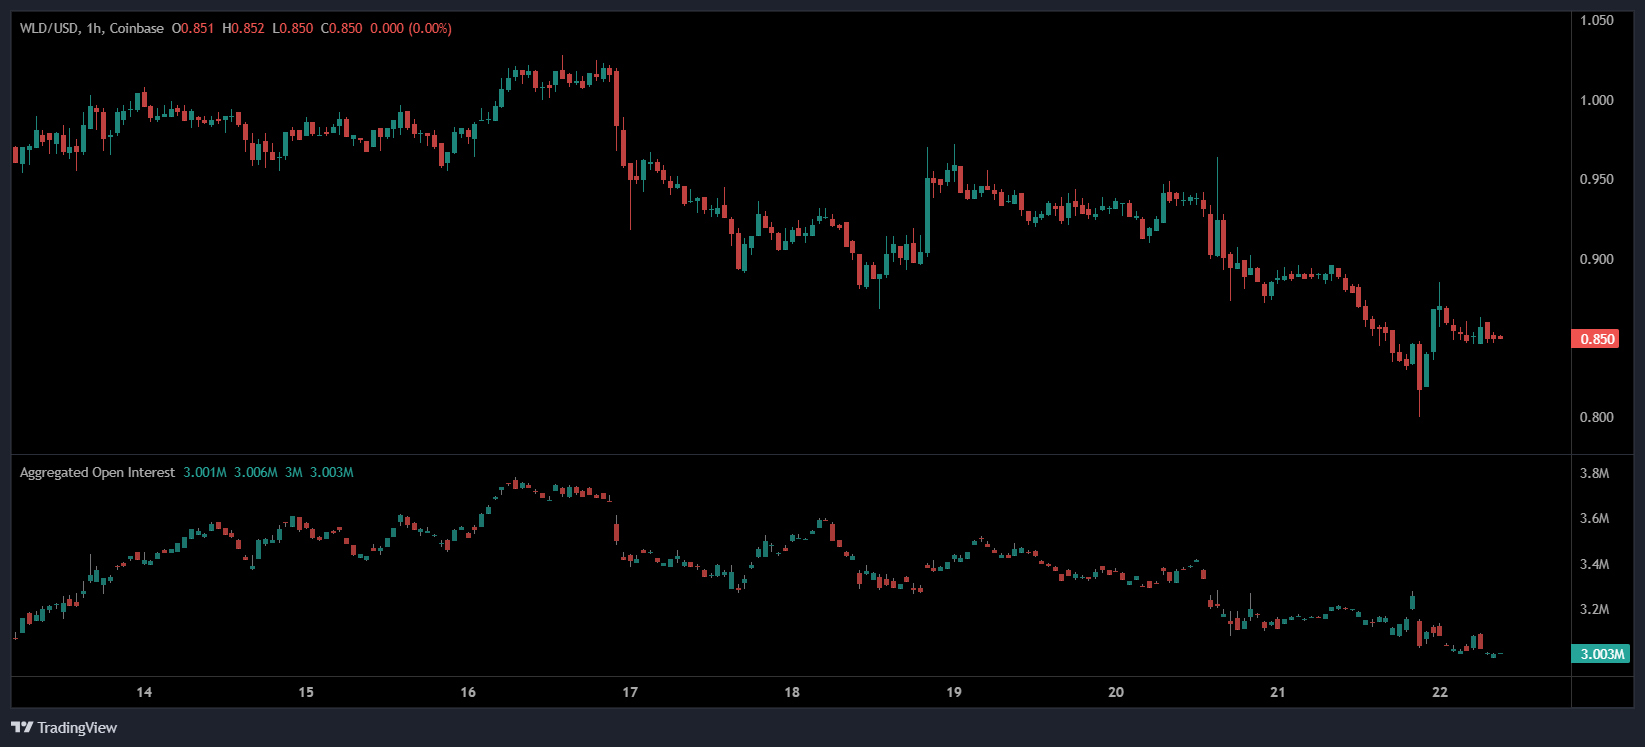Click the 0.000 (0.00%) change value
This screenshot has height=747, width=1645.
click(411, 28)
